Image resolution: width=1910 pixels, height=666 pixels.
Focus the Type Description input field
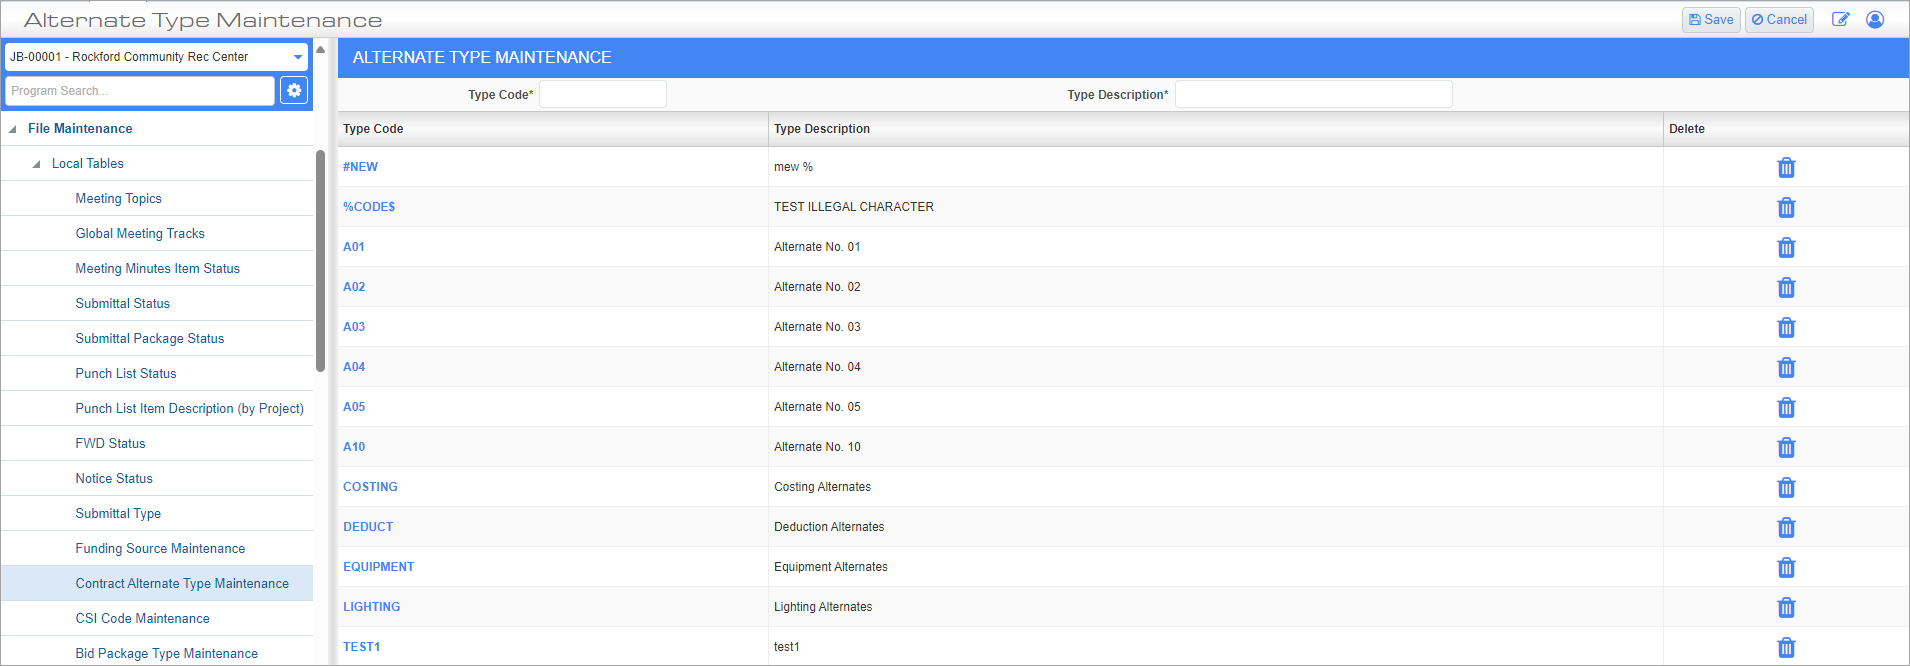tap(1313, 94)
